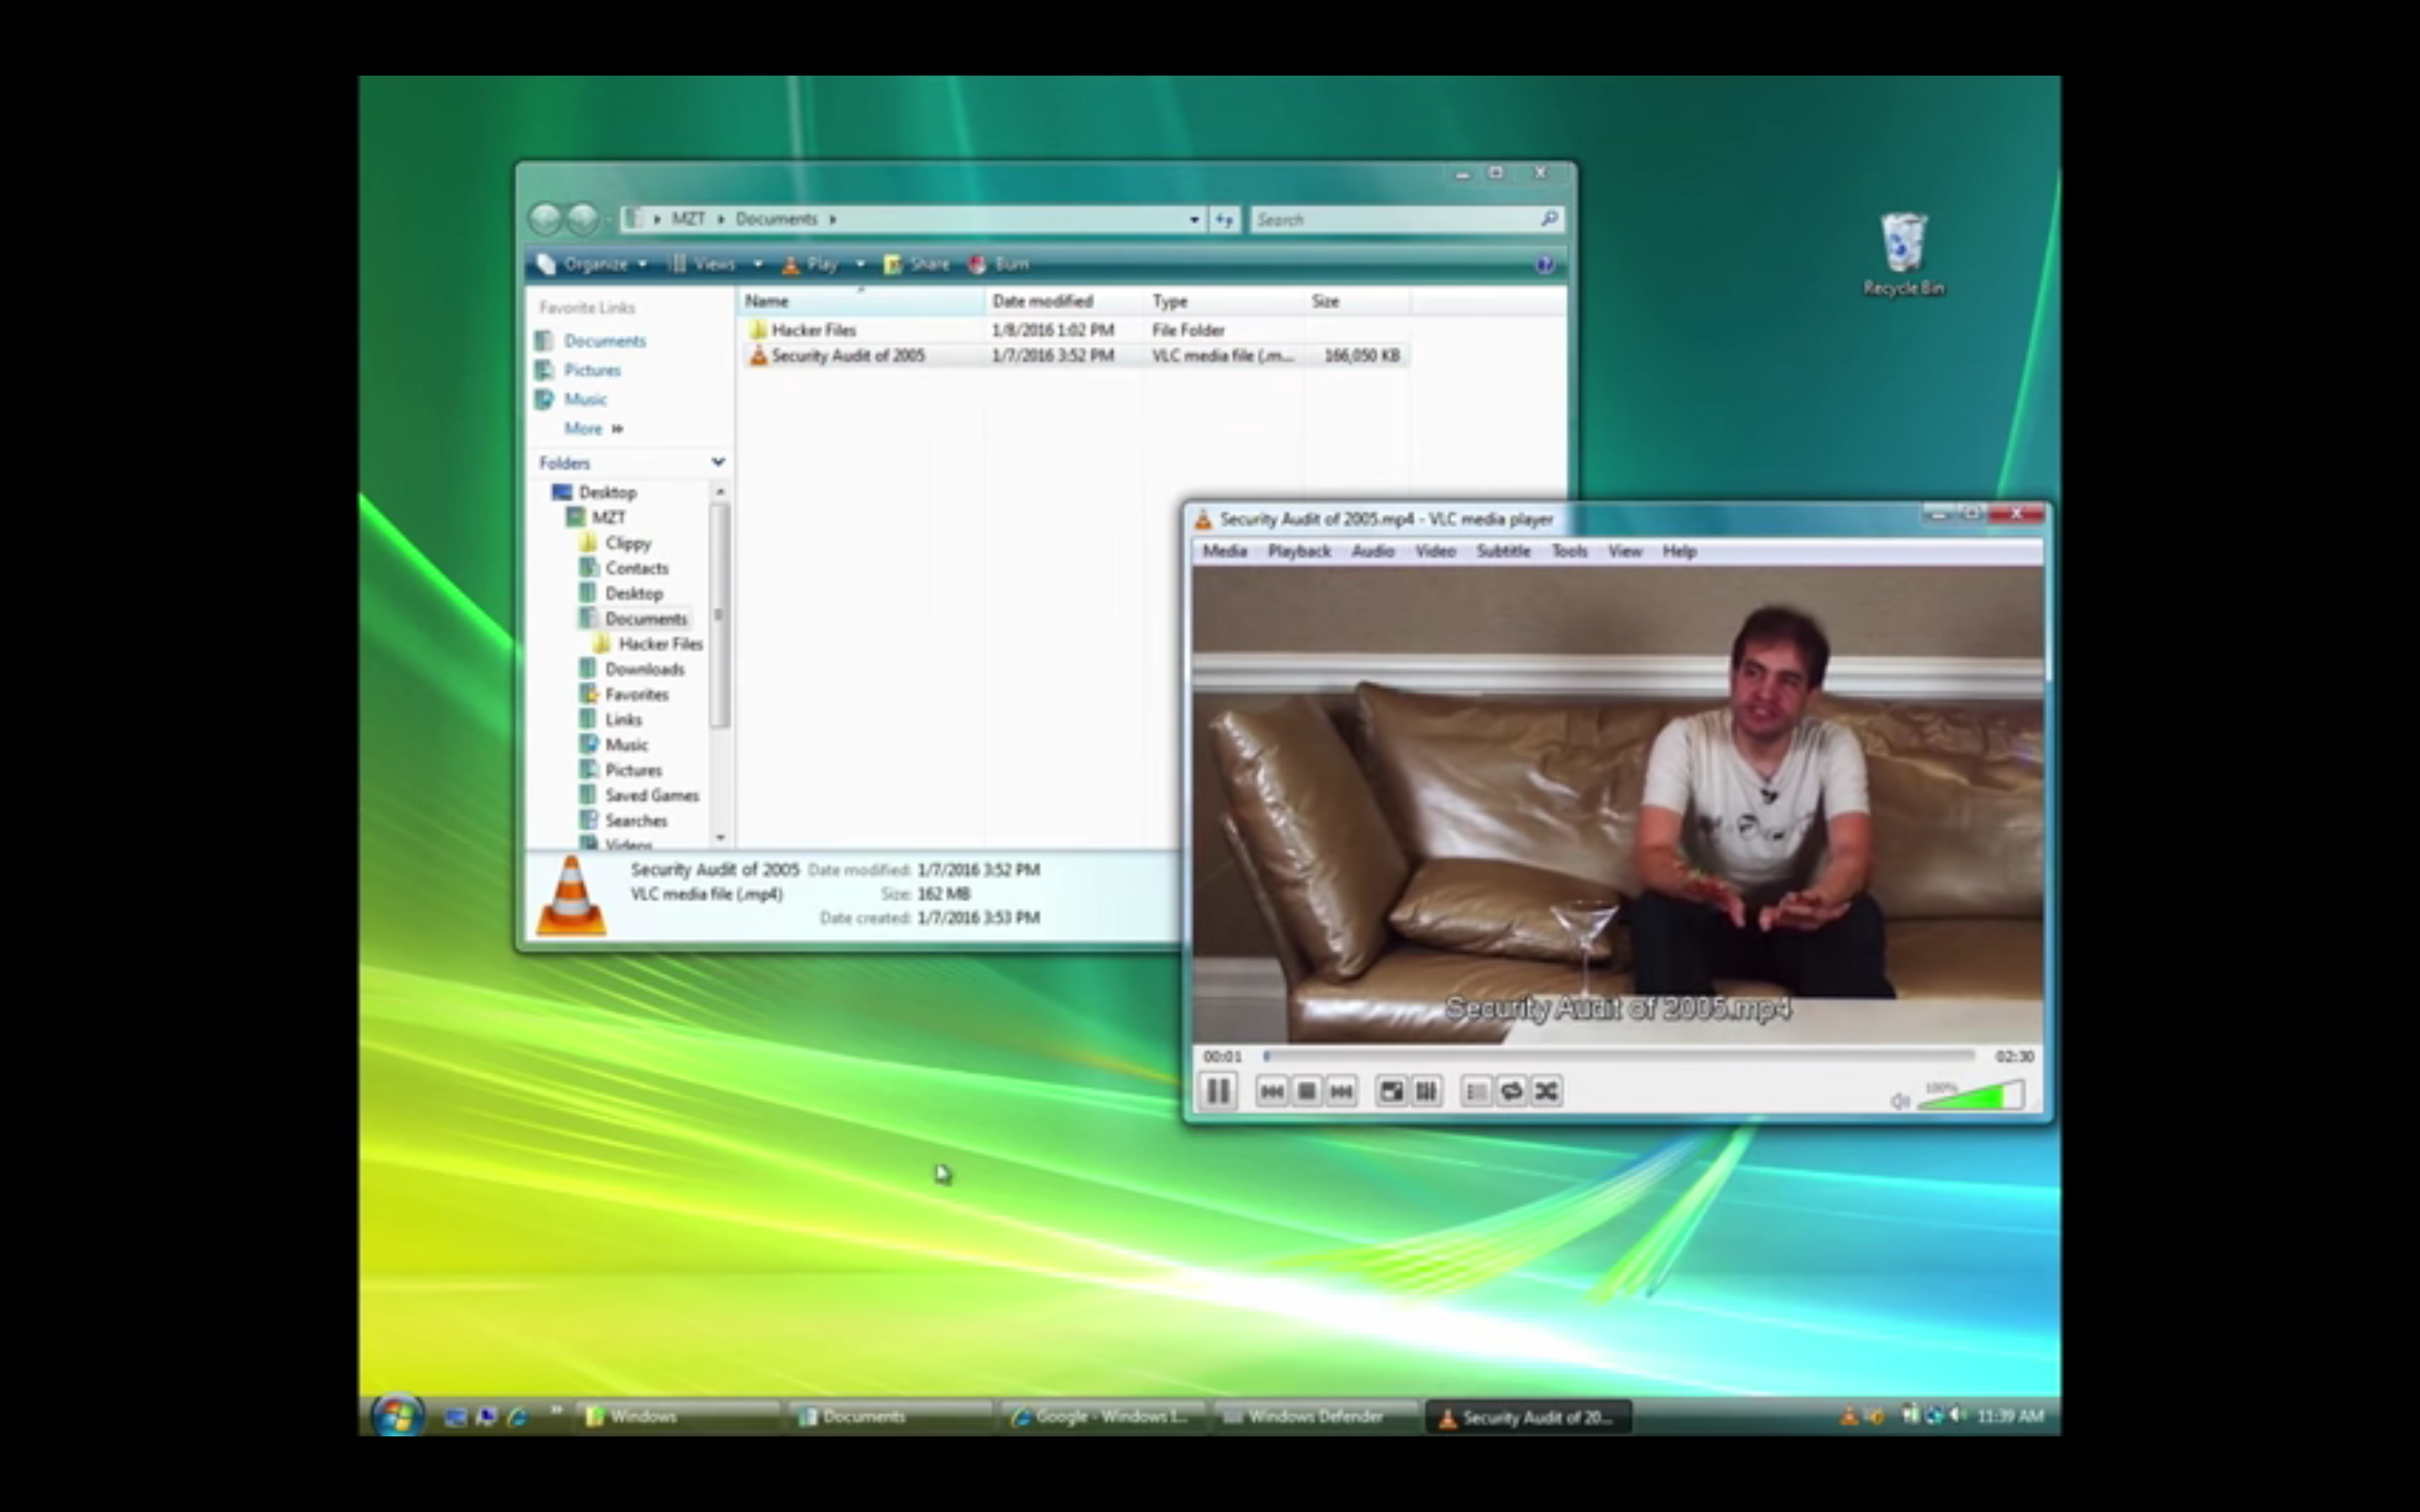2420x1512 pixels.
Task: Open the Play dropdown arrow
Action: click(859, 264)
